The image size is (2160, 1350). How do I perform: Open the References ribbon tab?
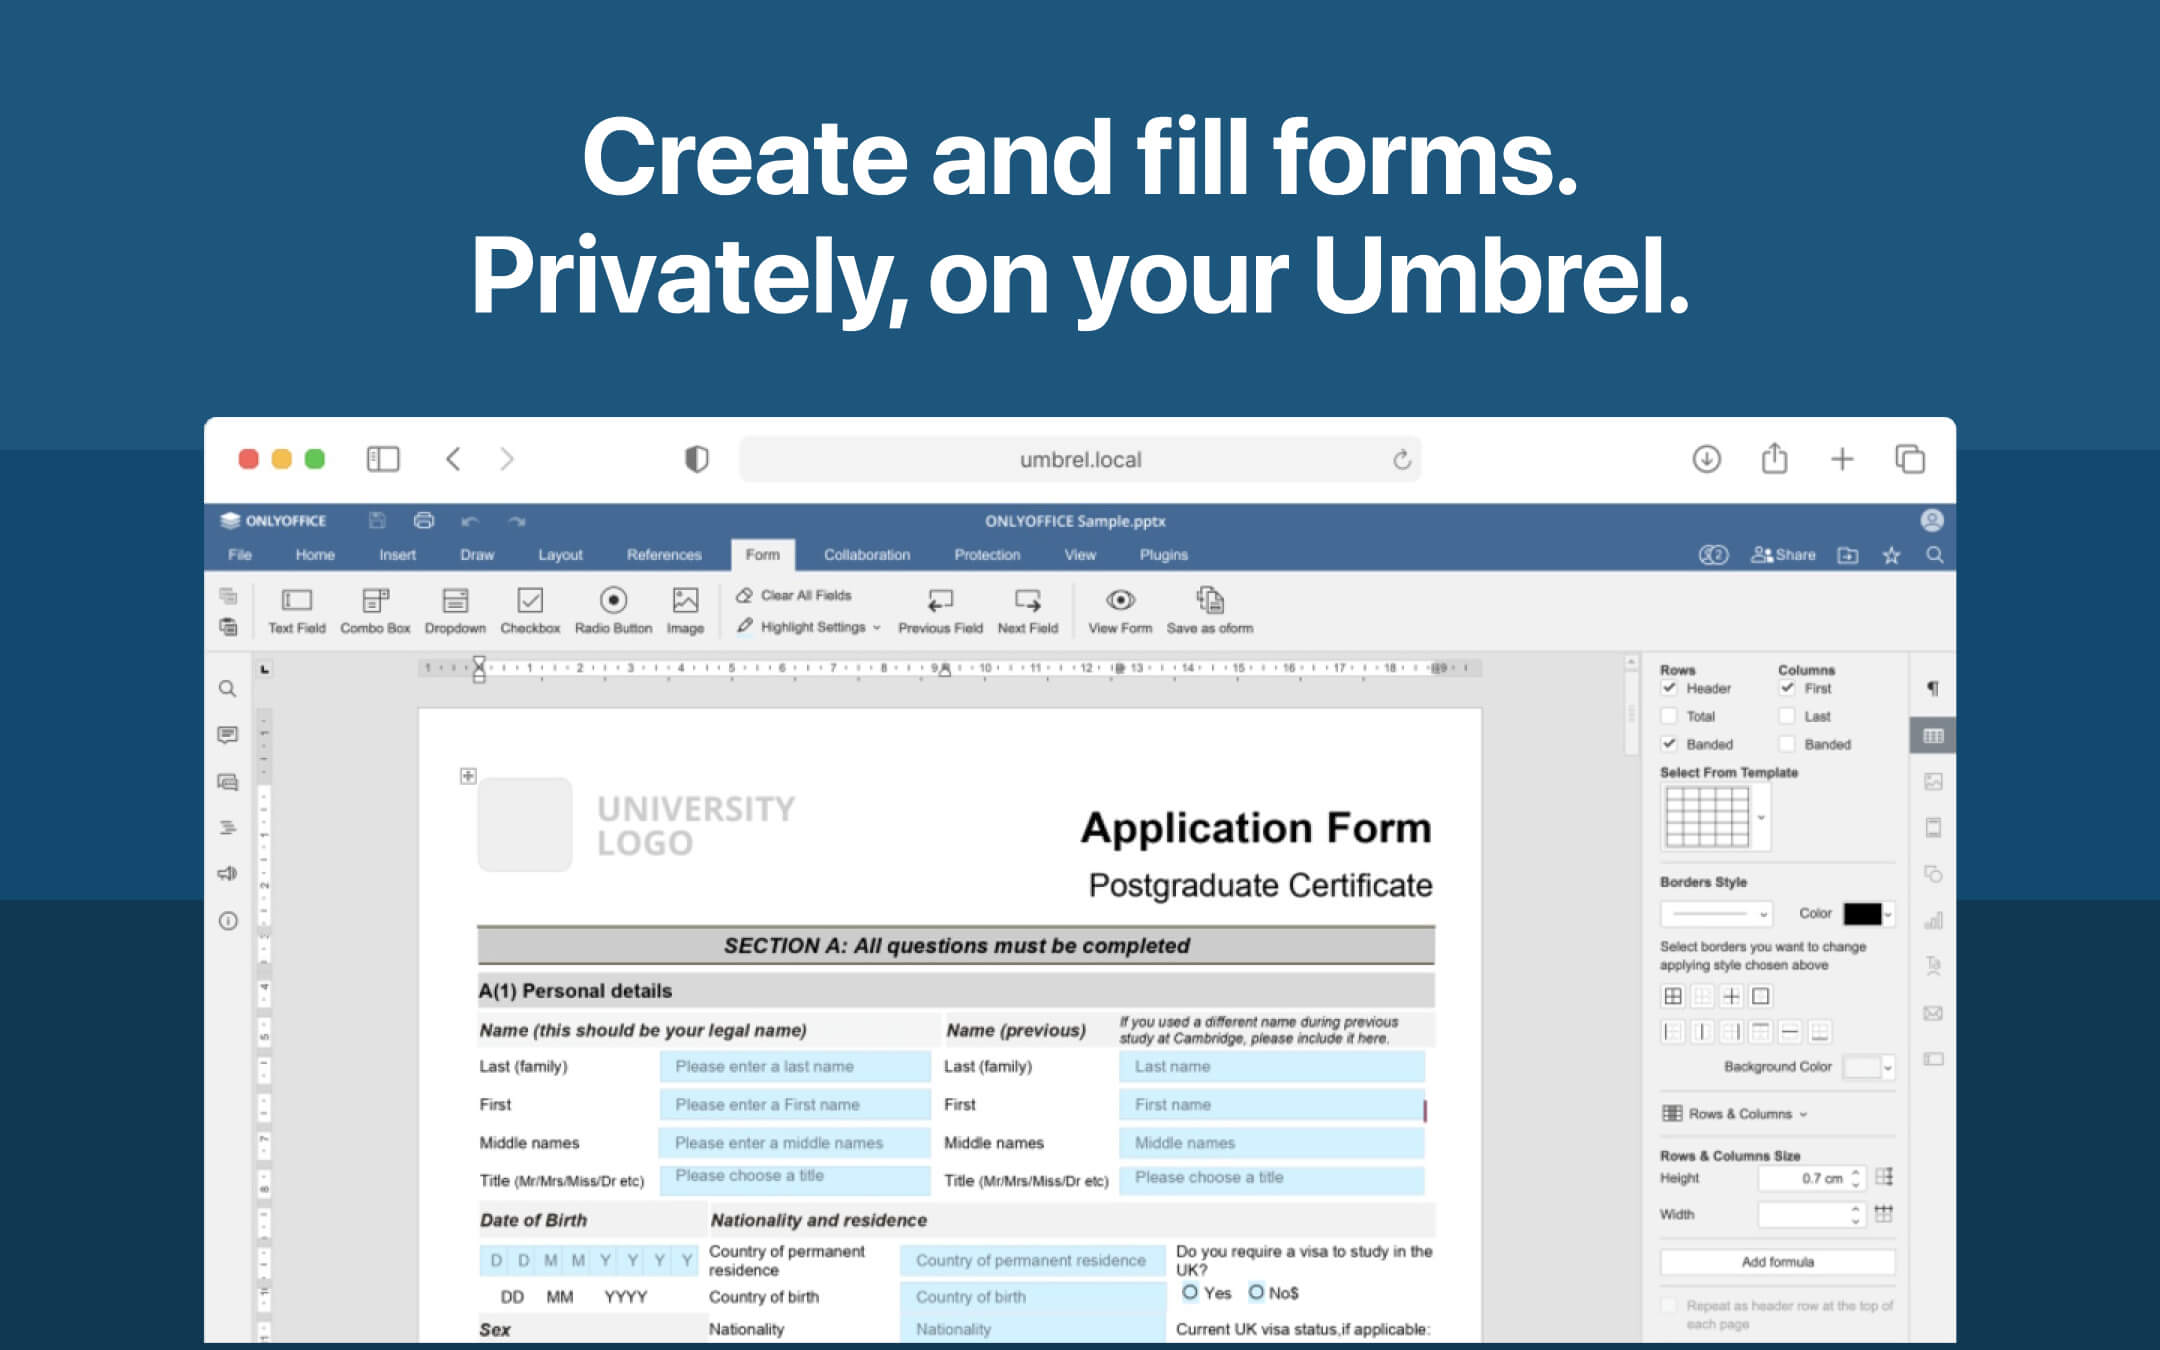point(664,555)
